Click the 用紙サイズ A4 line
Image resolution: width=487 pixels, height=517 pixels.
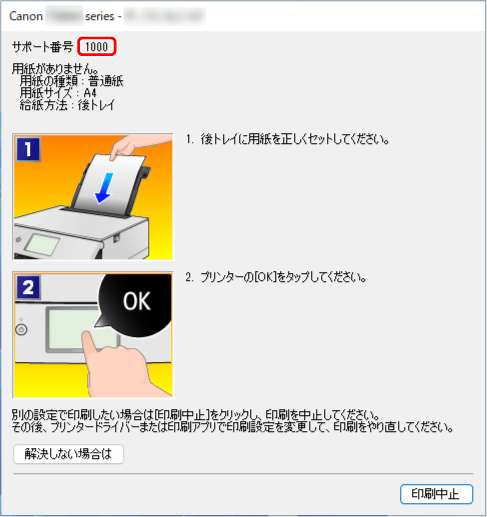(x=58, y=93)
